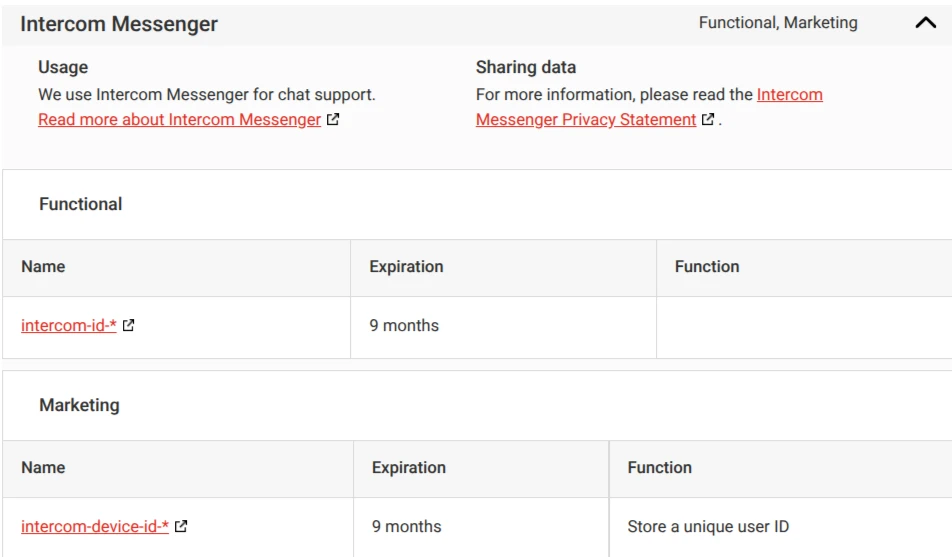Screen dimensions: 952x557
Task: Click 'Name' column header in Marketing table
Action: [x=43, y=468]
